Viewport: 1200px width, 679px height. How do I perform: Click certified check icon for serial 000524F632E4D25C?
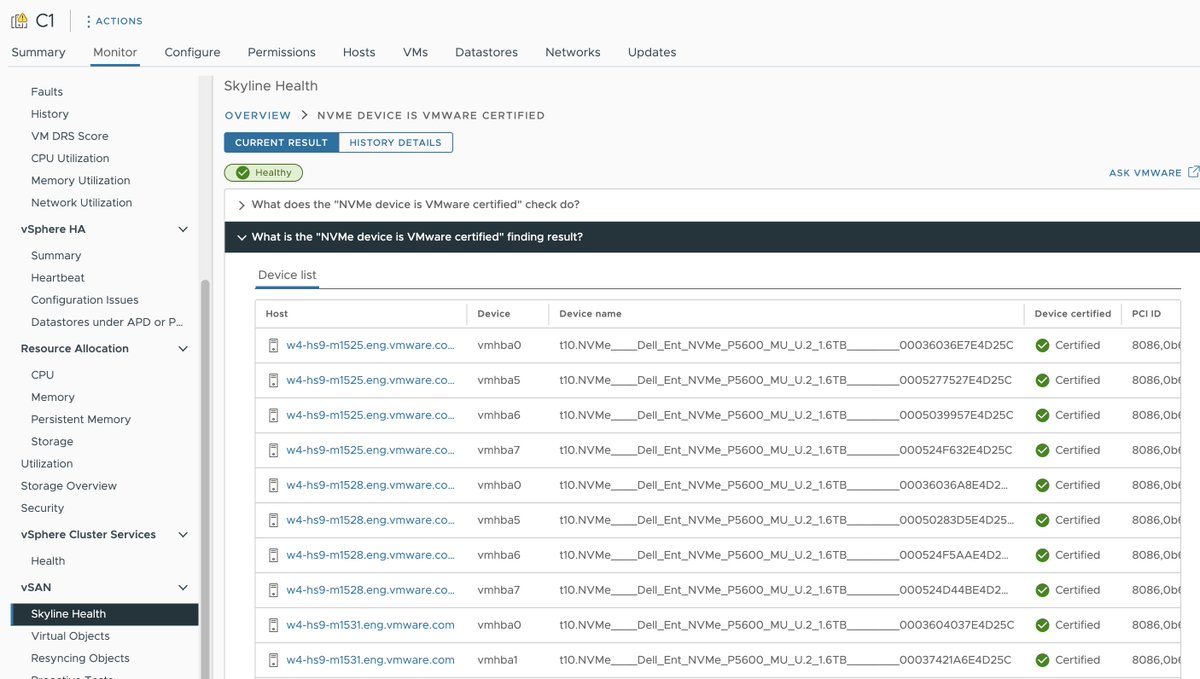1042,450
